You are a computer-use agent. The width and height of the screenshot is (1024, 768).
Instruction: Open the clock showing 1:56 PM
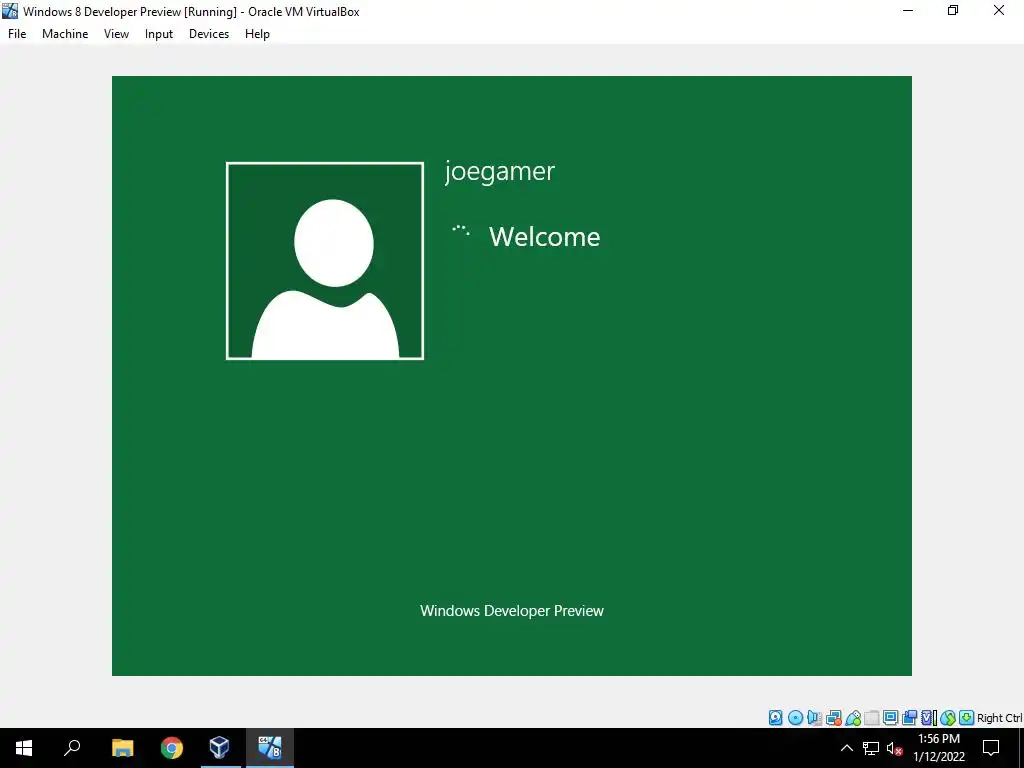point(938,748)
